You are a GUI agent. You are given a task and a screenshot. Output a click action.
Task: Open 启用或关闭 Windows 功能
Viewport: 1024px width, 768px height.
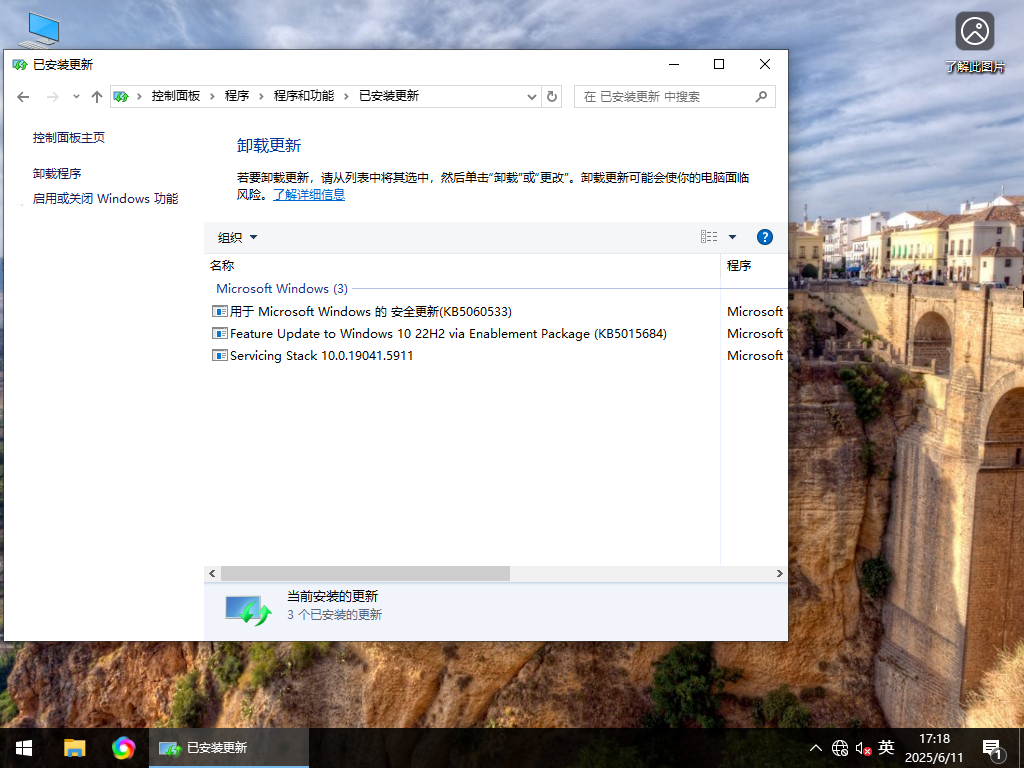tap(98, 198)
